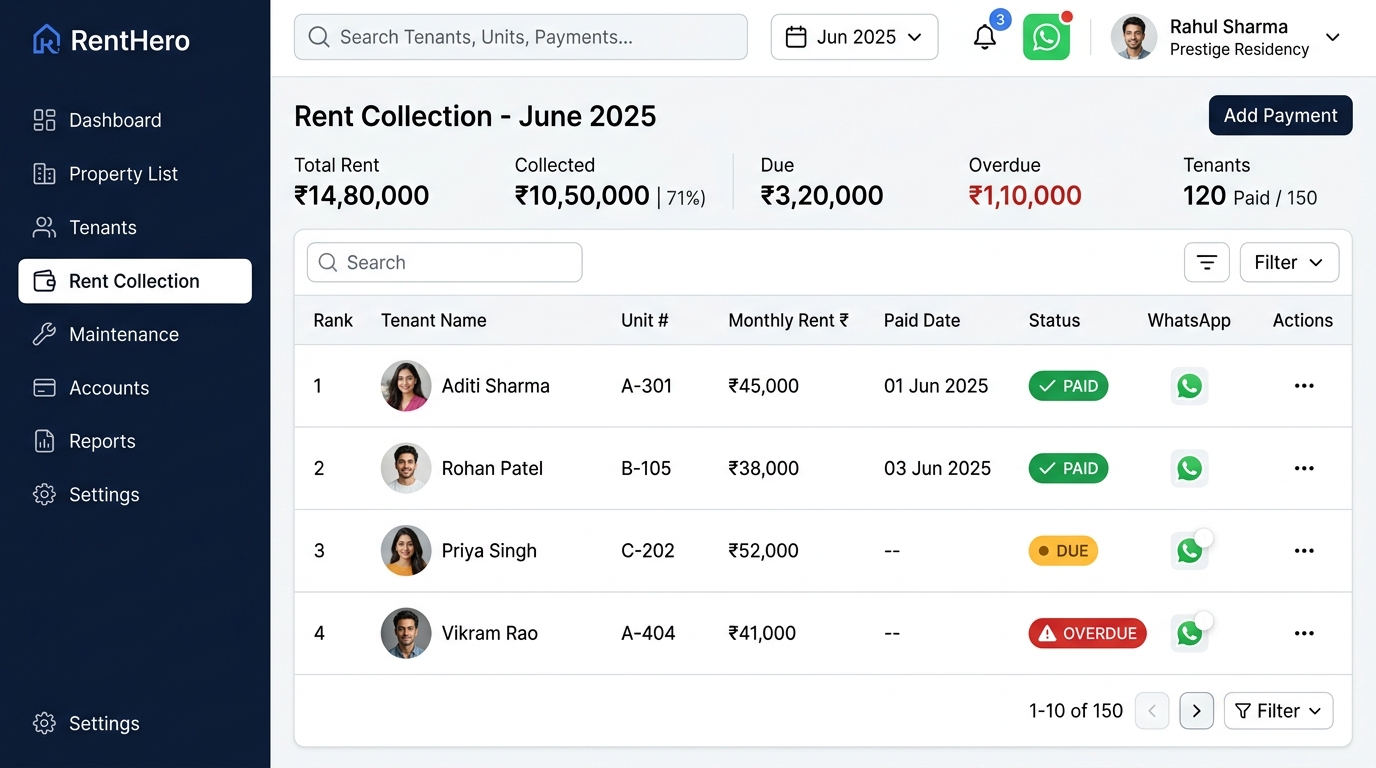Open the Filter dropdown beside pagination

click(x=1278, y=711)
